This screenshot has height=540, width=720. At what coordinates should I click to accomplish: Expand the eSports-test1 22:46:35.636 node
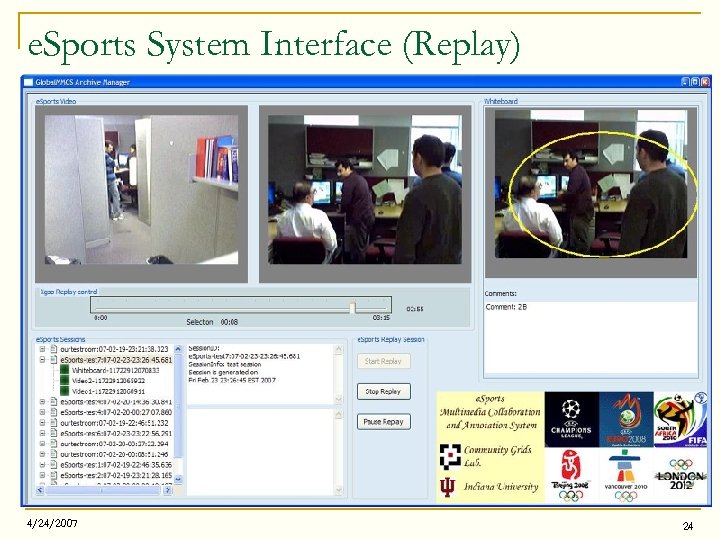point(42,465)
